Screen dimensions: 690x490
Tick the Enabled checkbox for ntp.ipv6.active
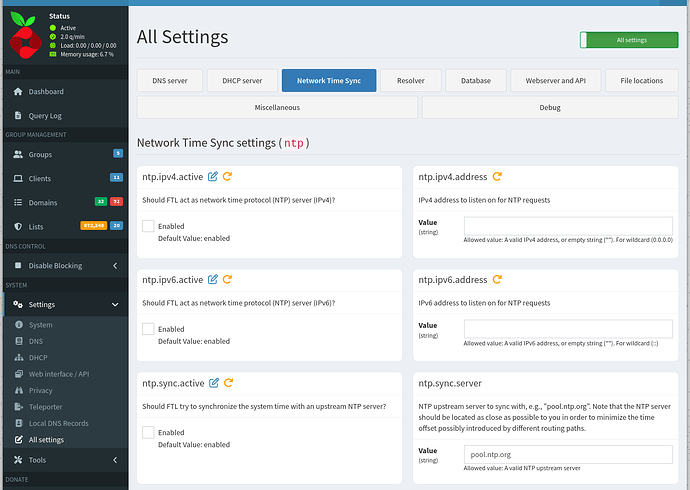[148, 329]
